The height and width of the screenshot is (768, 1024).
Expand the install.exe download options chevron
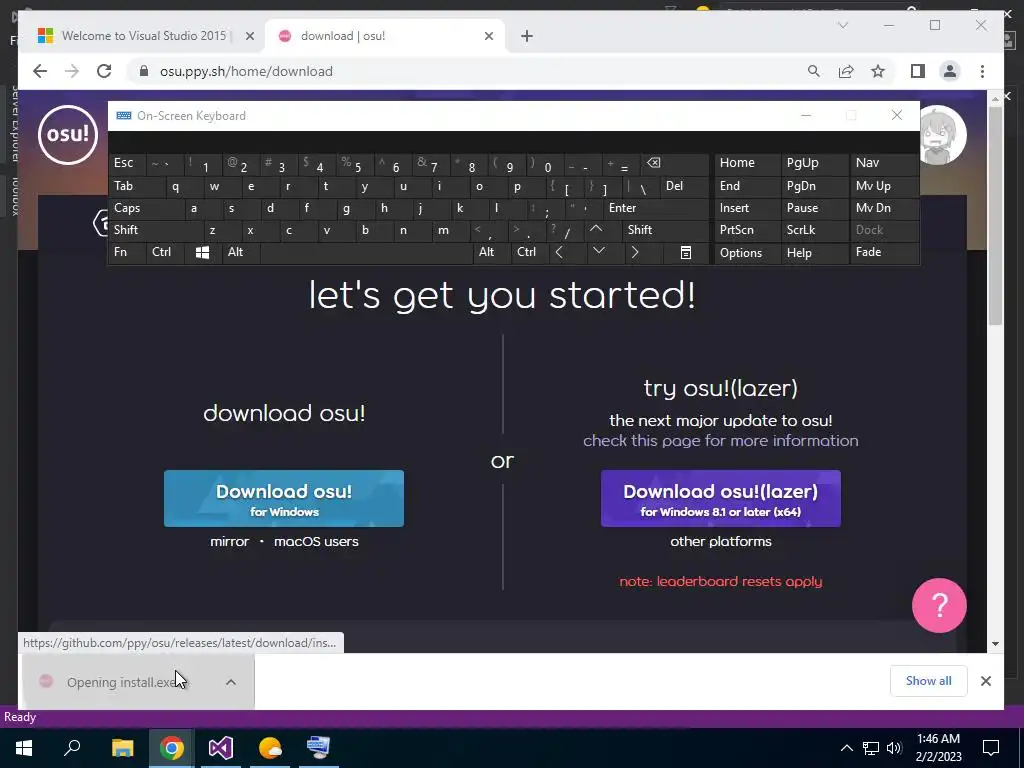click(x=231, y=682)
